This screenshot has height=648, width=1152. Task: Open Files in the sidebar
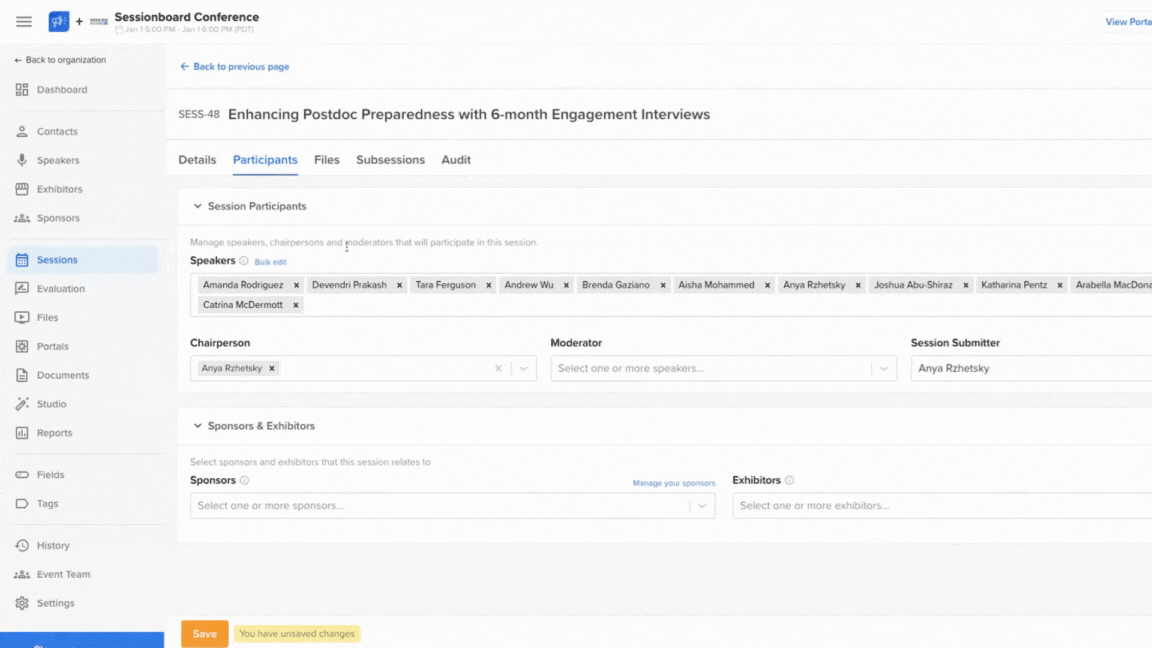[x=47, y=317]
